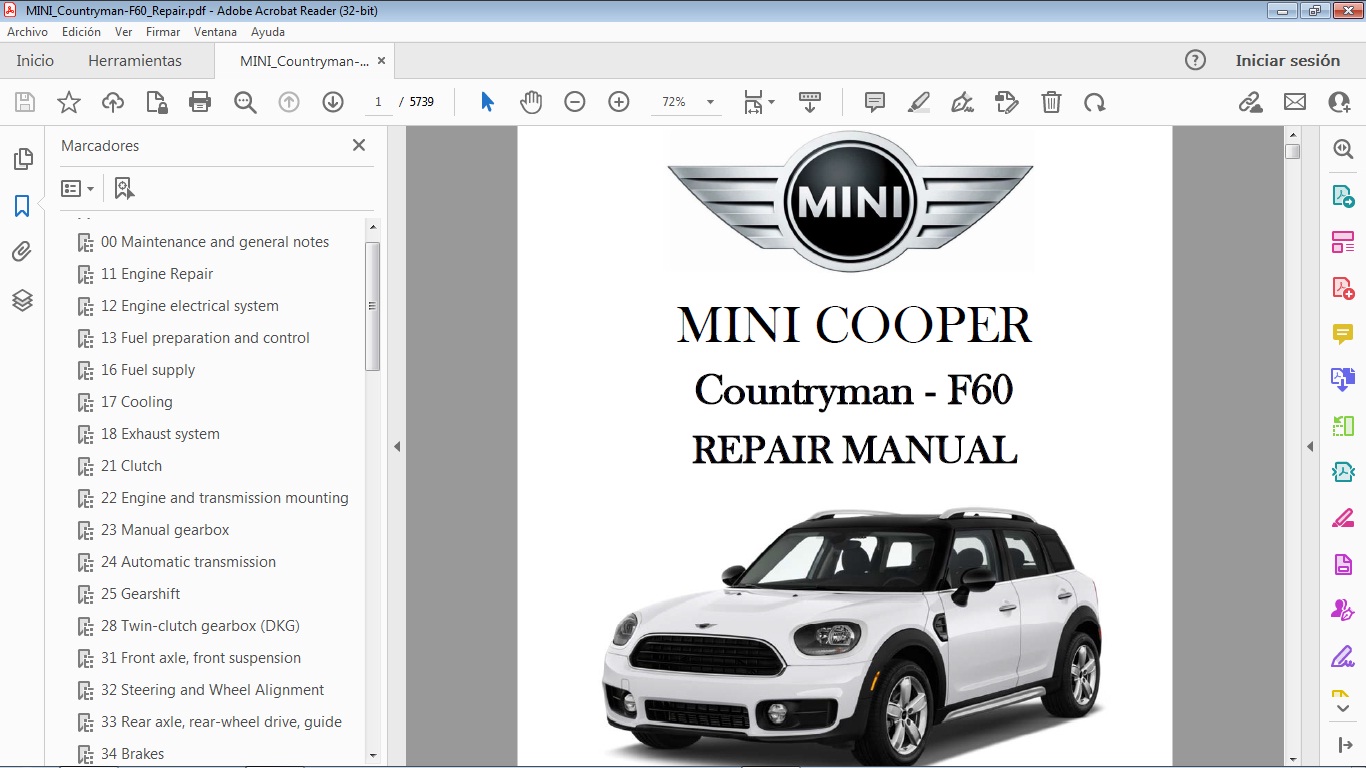Select the Highlight text tool
Screen dimensions: 1366x768
coord(918,101)
